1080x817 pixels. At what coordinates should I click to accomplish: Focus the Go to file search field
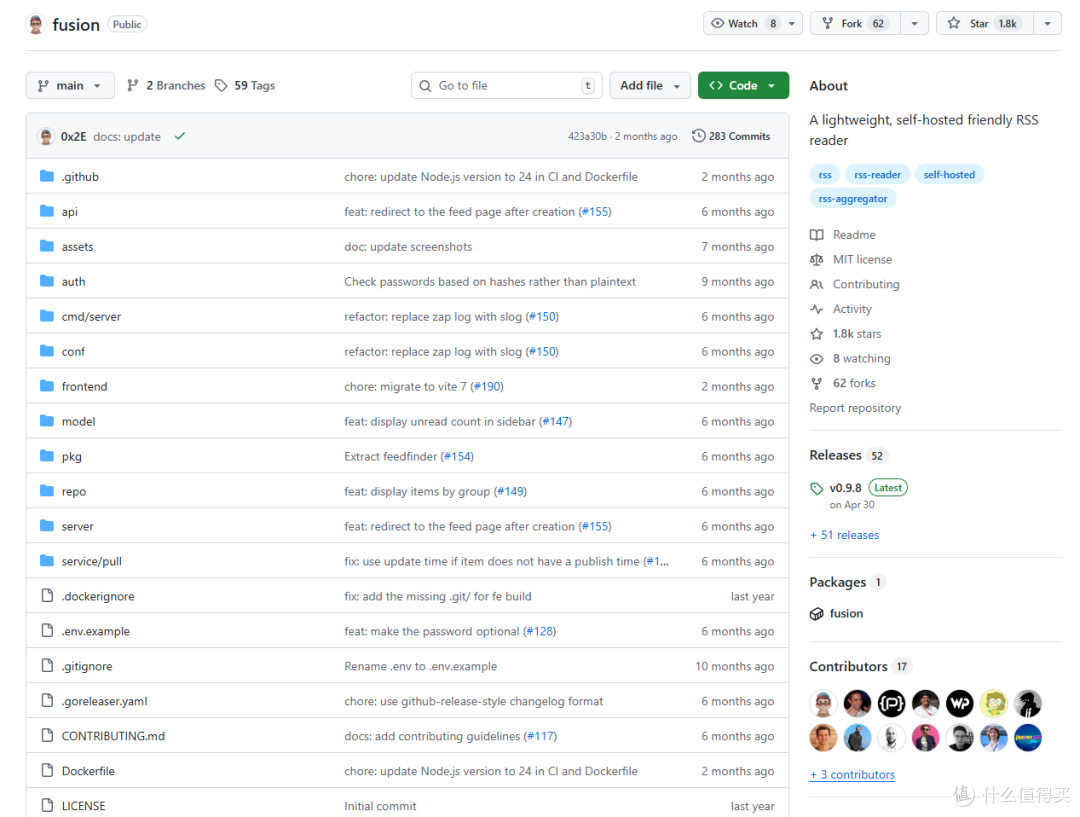[x=506, y=85]
